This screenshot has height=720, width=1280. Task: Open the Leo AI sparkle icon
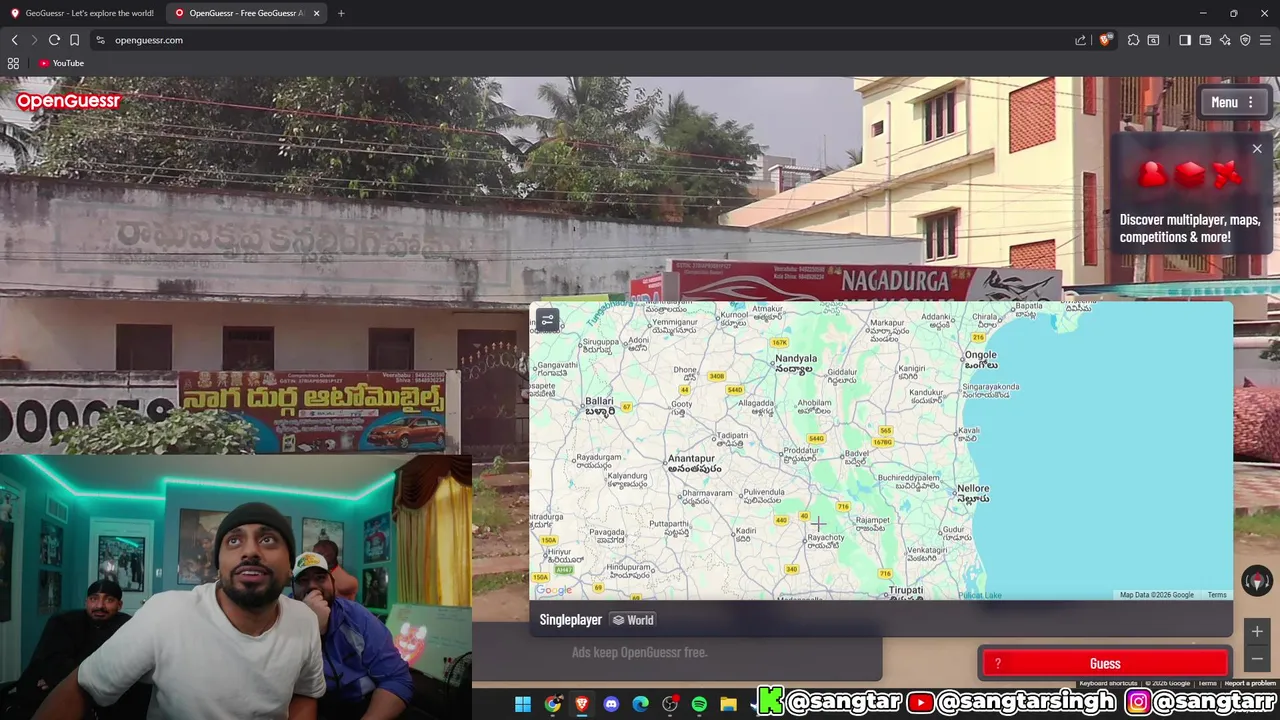(1225, 40)
